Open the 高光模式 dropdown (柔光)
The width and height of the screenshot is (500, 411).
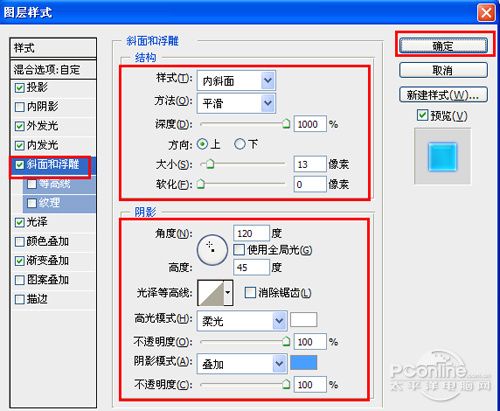[x=242, y=321]
